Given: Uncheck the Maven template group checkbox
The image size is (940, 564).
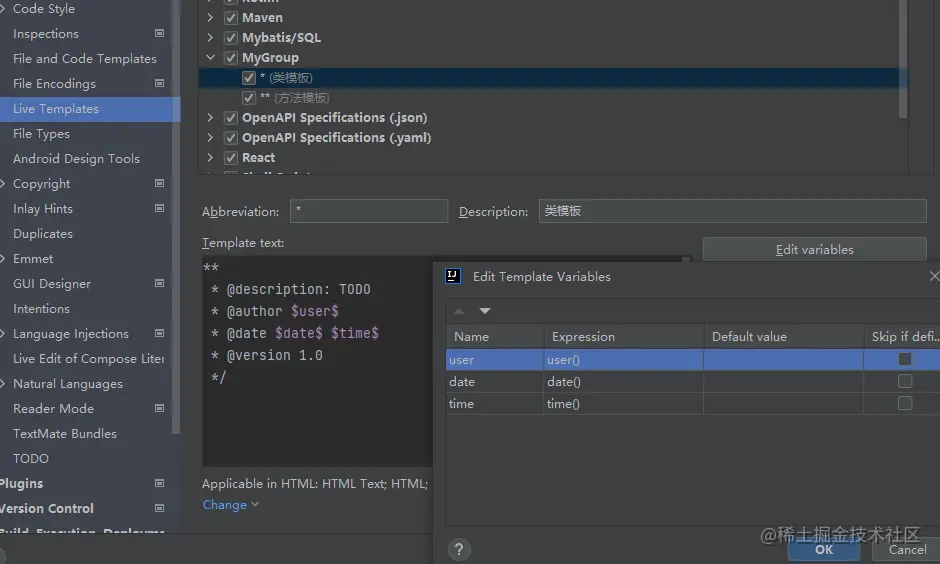Looking at the screenshot, I should (x=231, y=18).
